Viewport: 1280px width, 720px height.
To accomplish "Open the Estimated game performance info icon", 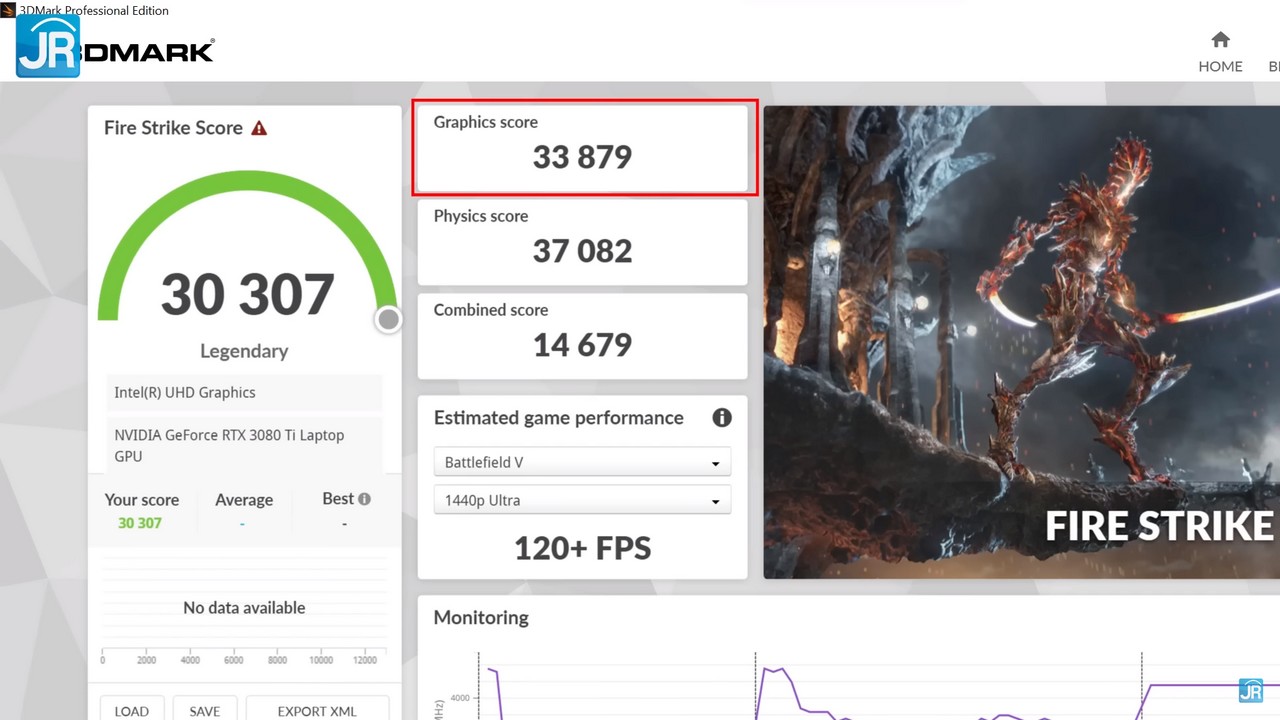I will point(721,418).
